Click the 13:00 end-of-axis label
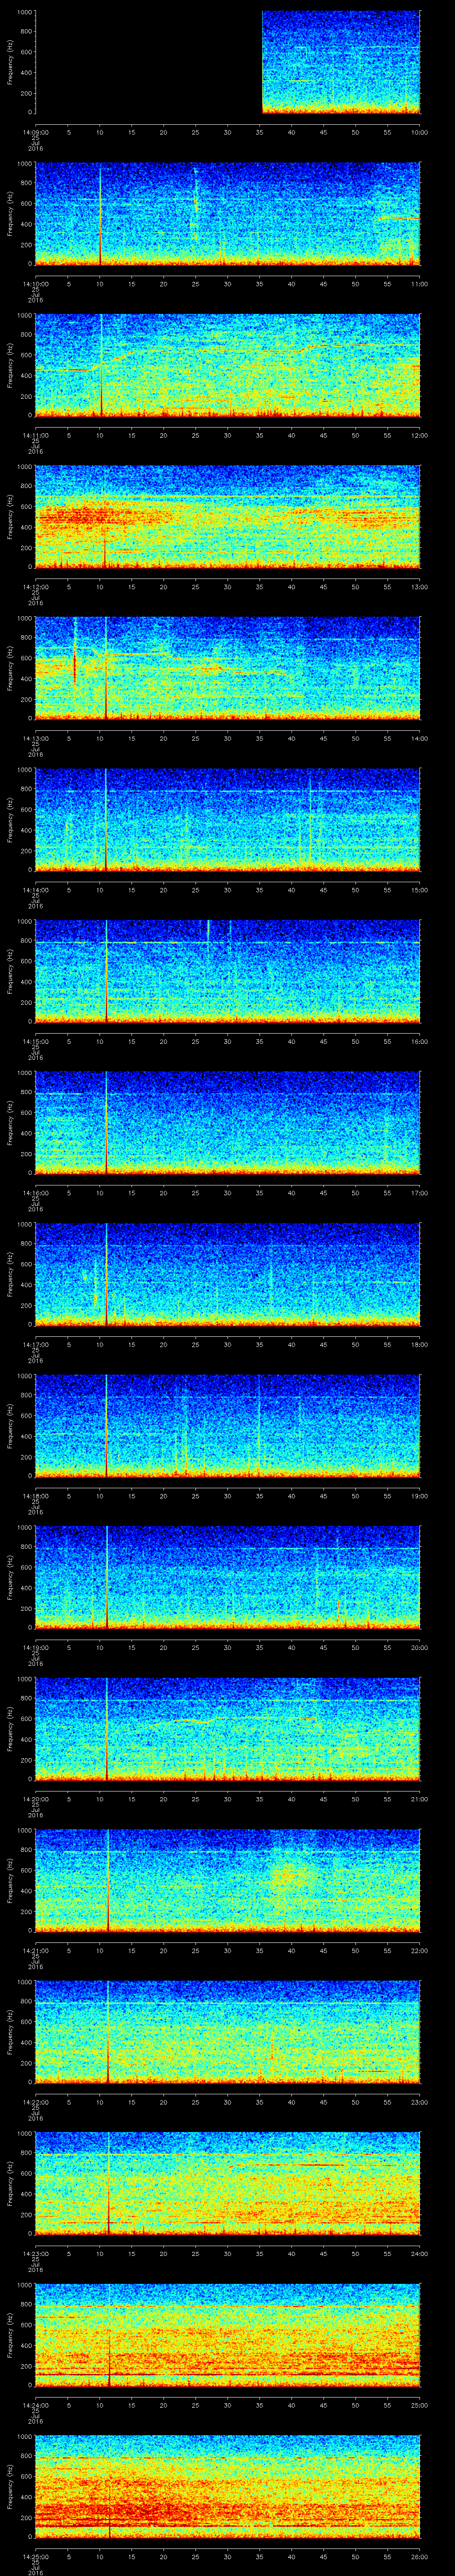 point(420,586)
